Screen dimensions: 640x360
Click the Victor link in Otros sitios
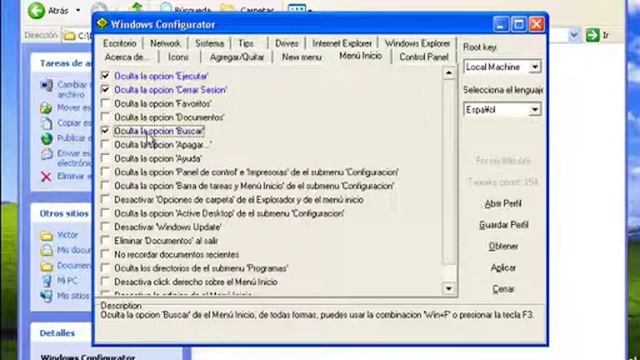(x=67, y=235)
